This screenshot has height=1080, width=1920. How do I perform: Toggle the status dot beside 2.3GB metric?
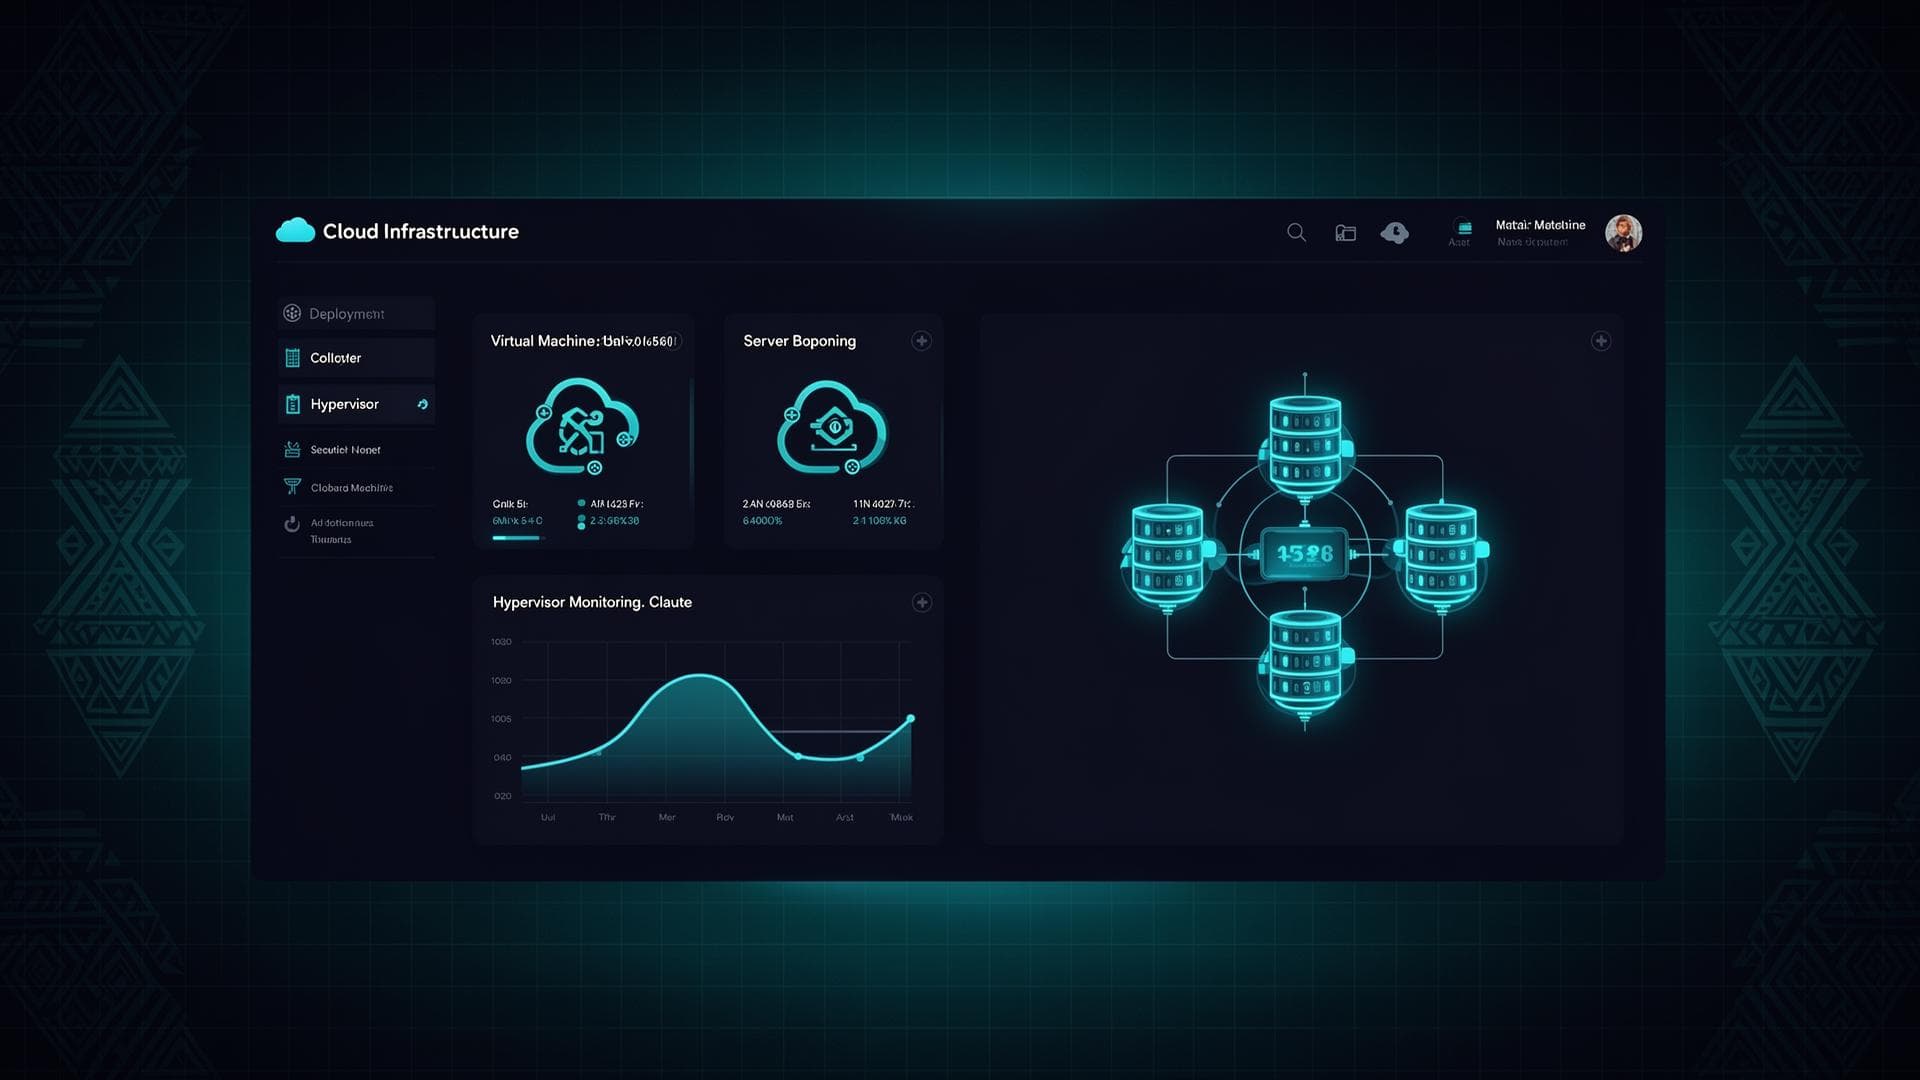(581, 520)
